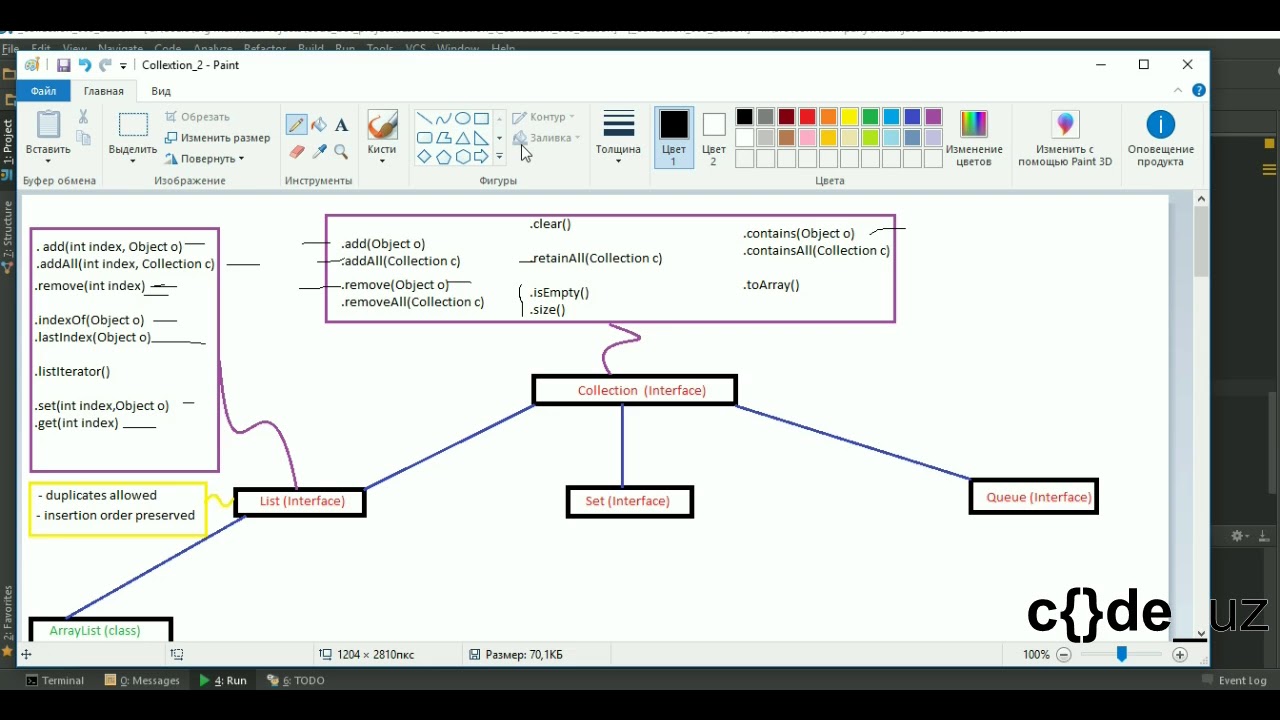Open the Event Log in IDE

(x=1235, y=680)
